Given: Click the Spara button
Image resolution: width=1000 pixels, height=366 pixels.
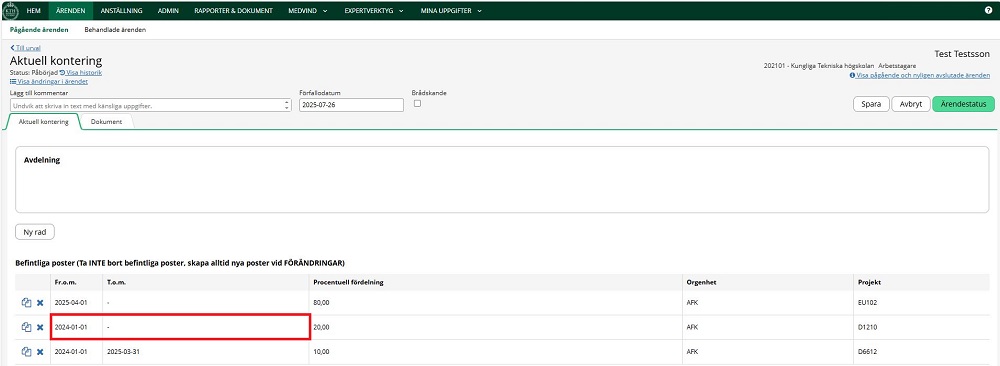Looking at the screenshot, I should [x=871, y=104].
